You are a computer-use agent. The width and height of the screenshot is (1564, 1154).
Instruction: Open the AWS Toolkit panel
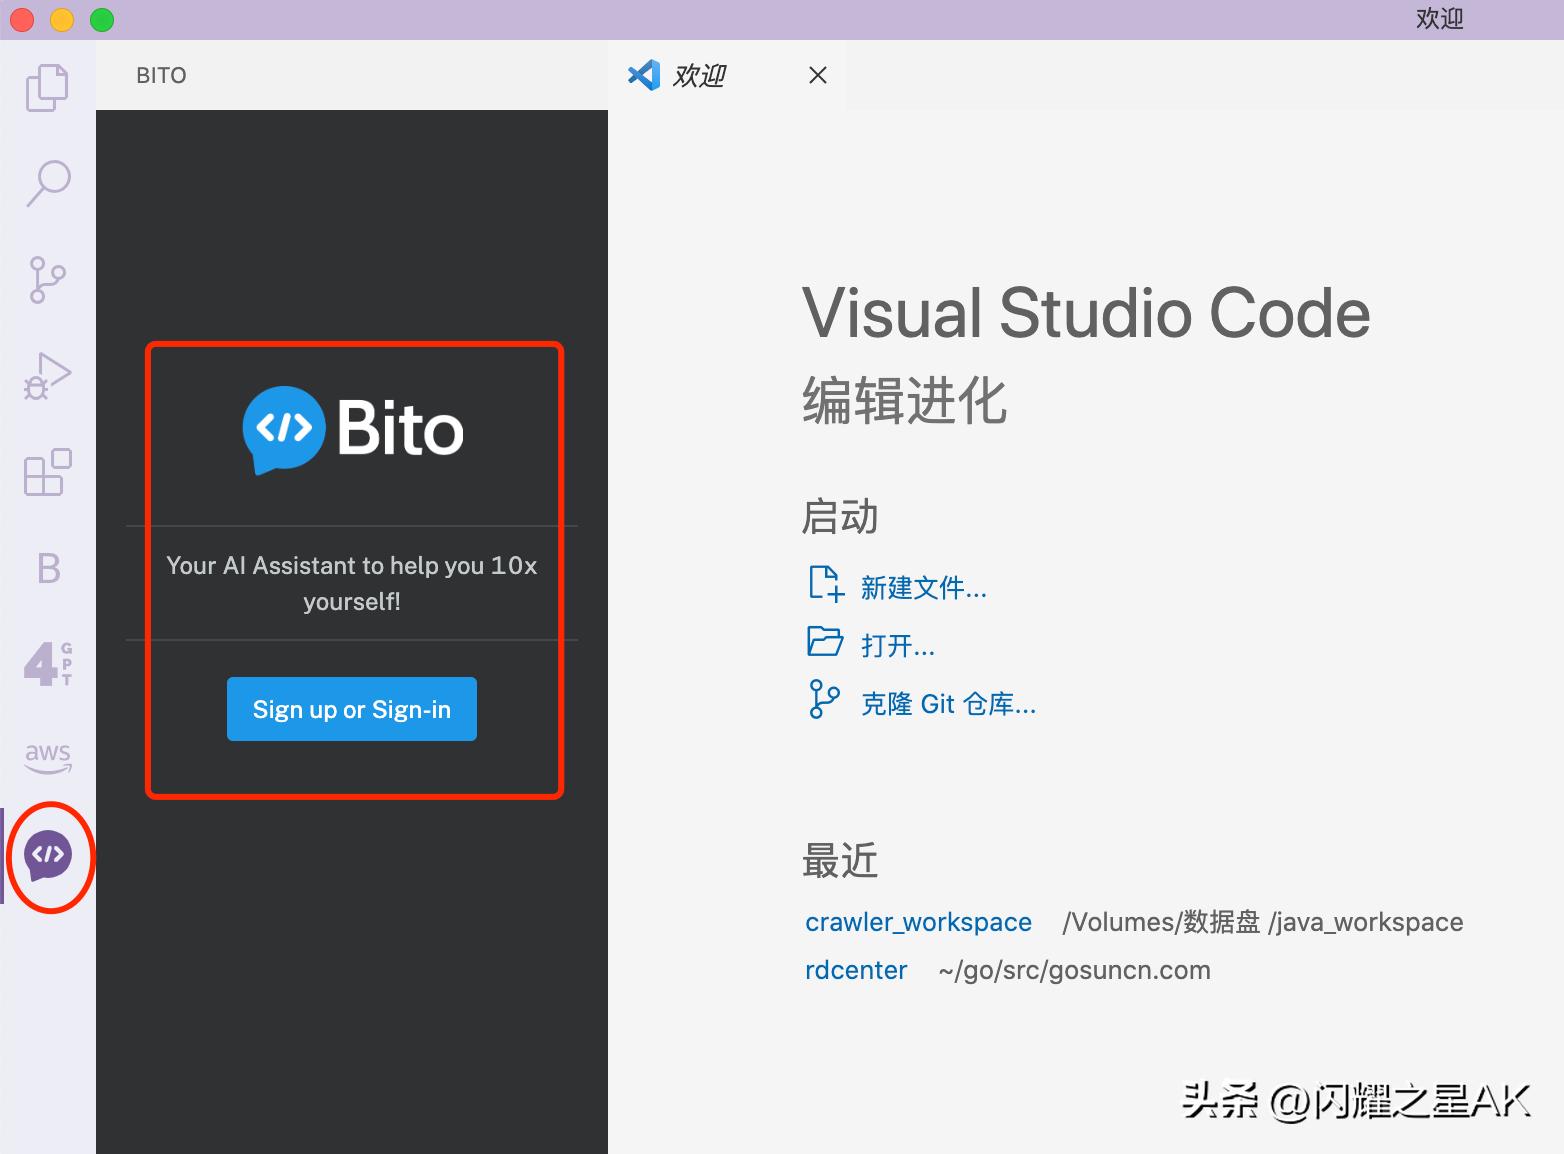click(47, 757)
